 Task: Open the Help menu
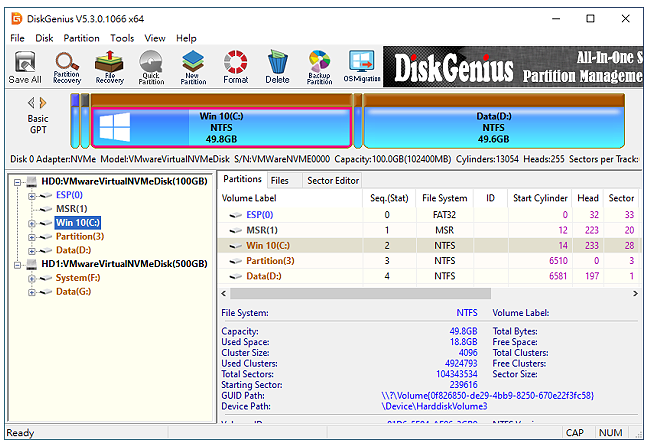click(x=186, y=38)
